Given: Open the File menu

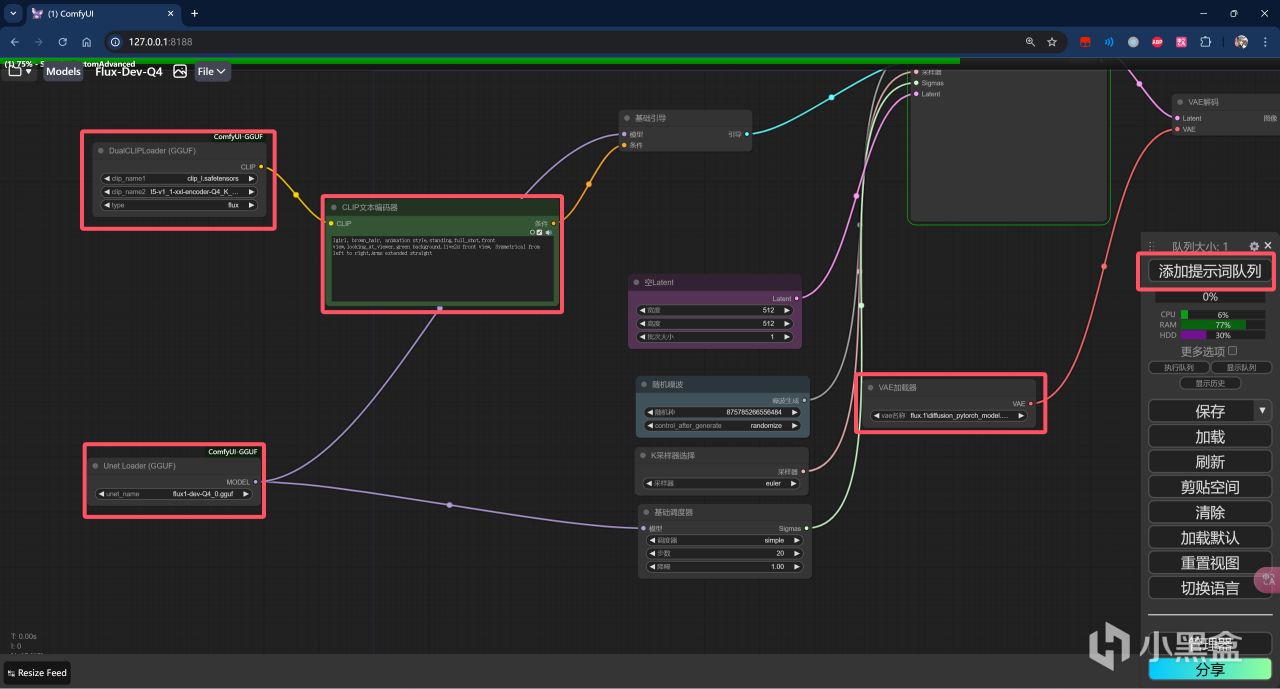Looking at the screenshot, I should point(212,71).
